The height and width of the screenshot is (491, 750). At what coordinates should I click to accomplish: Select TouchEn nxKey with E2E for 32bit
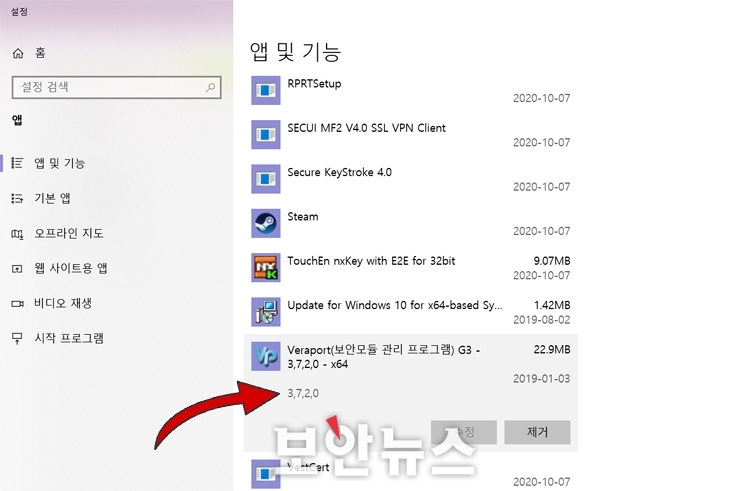pyautogui.click(x=371, y=261)
